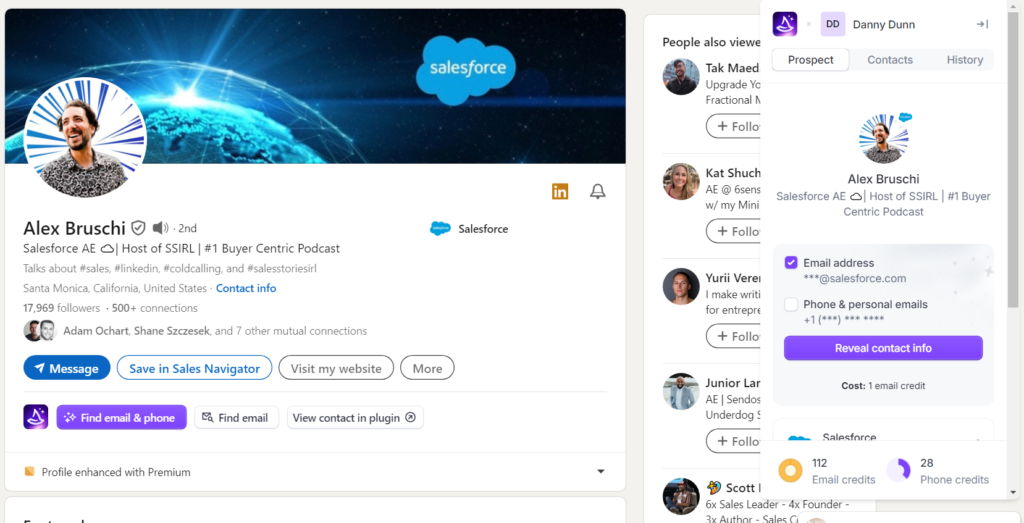Click the Alex Bruschi name heading on profile
Image resolution: width=1024 pixels, height=523 pixels.
coord(74,228)
